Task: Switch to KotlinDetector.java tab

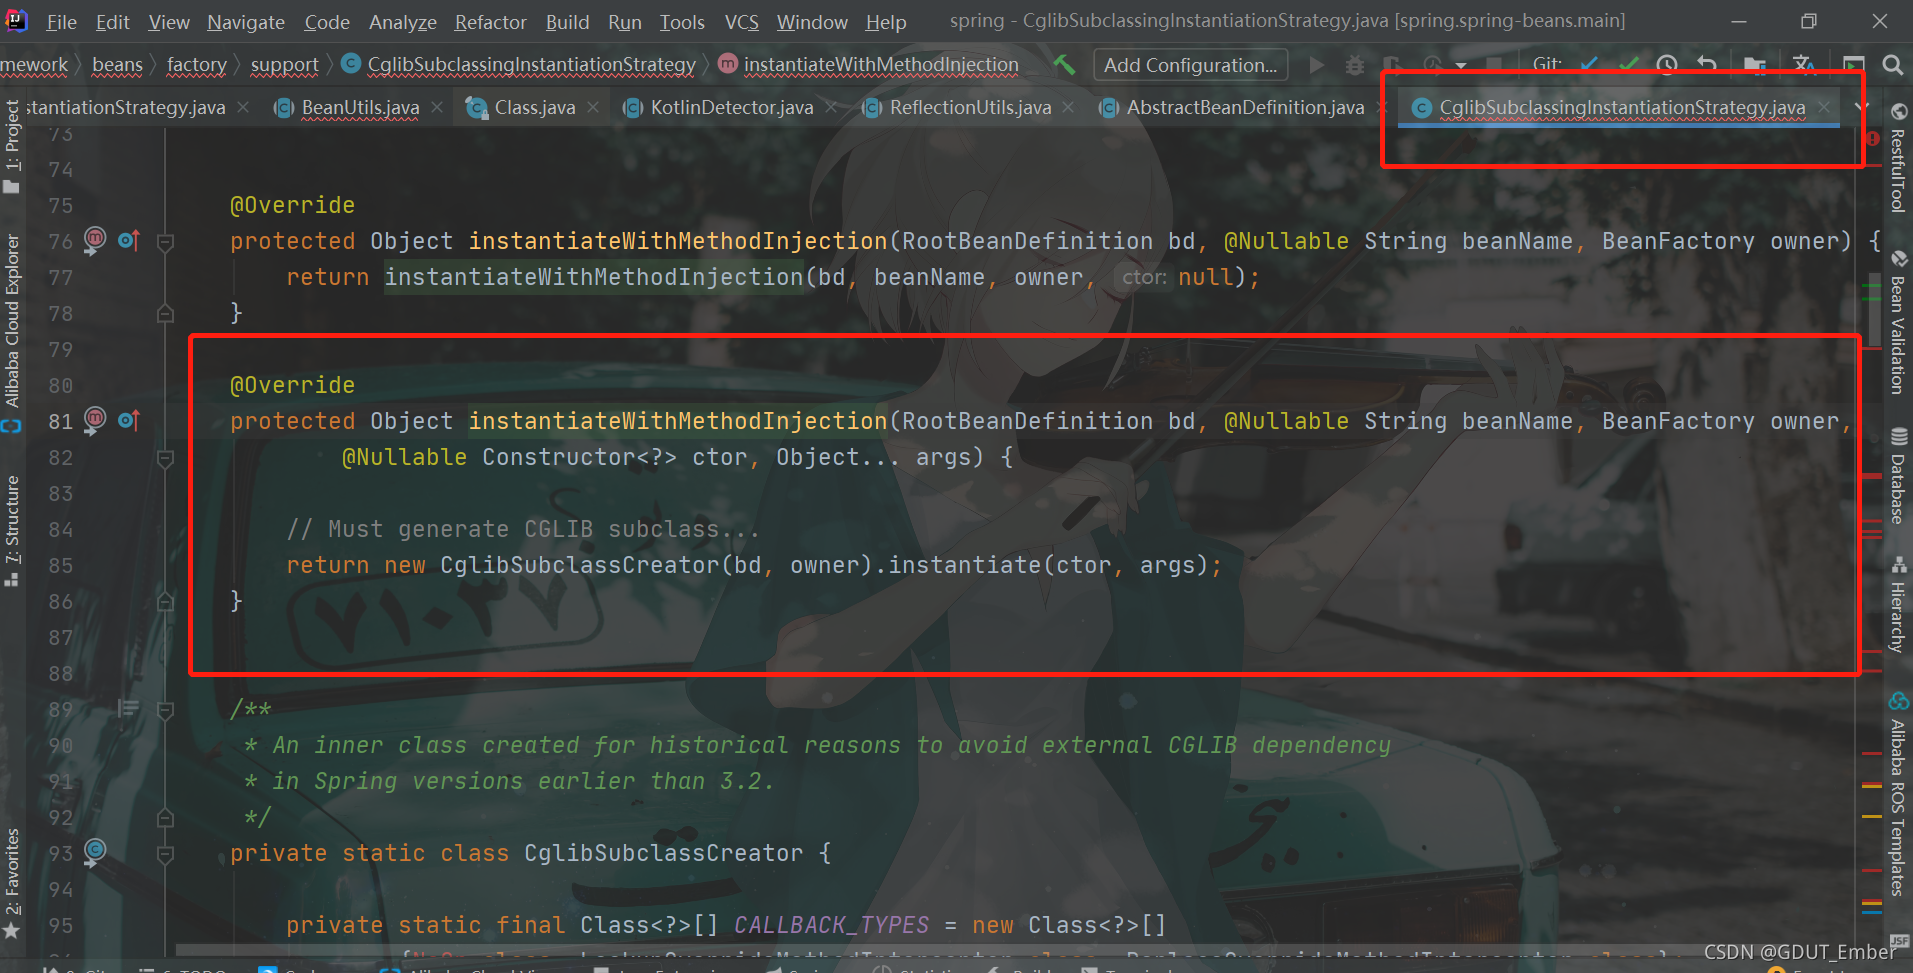Action: [731, 107]
